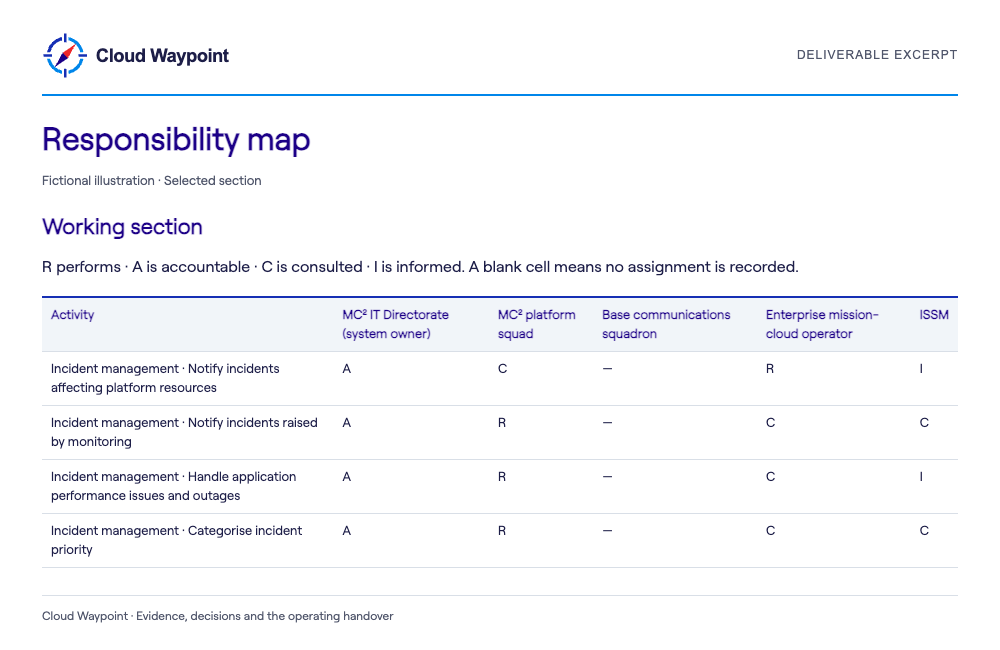
Task: Click the A cell in raised by monitoring row
Action: [346, 423]
